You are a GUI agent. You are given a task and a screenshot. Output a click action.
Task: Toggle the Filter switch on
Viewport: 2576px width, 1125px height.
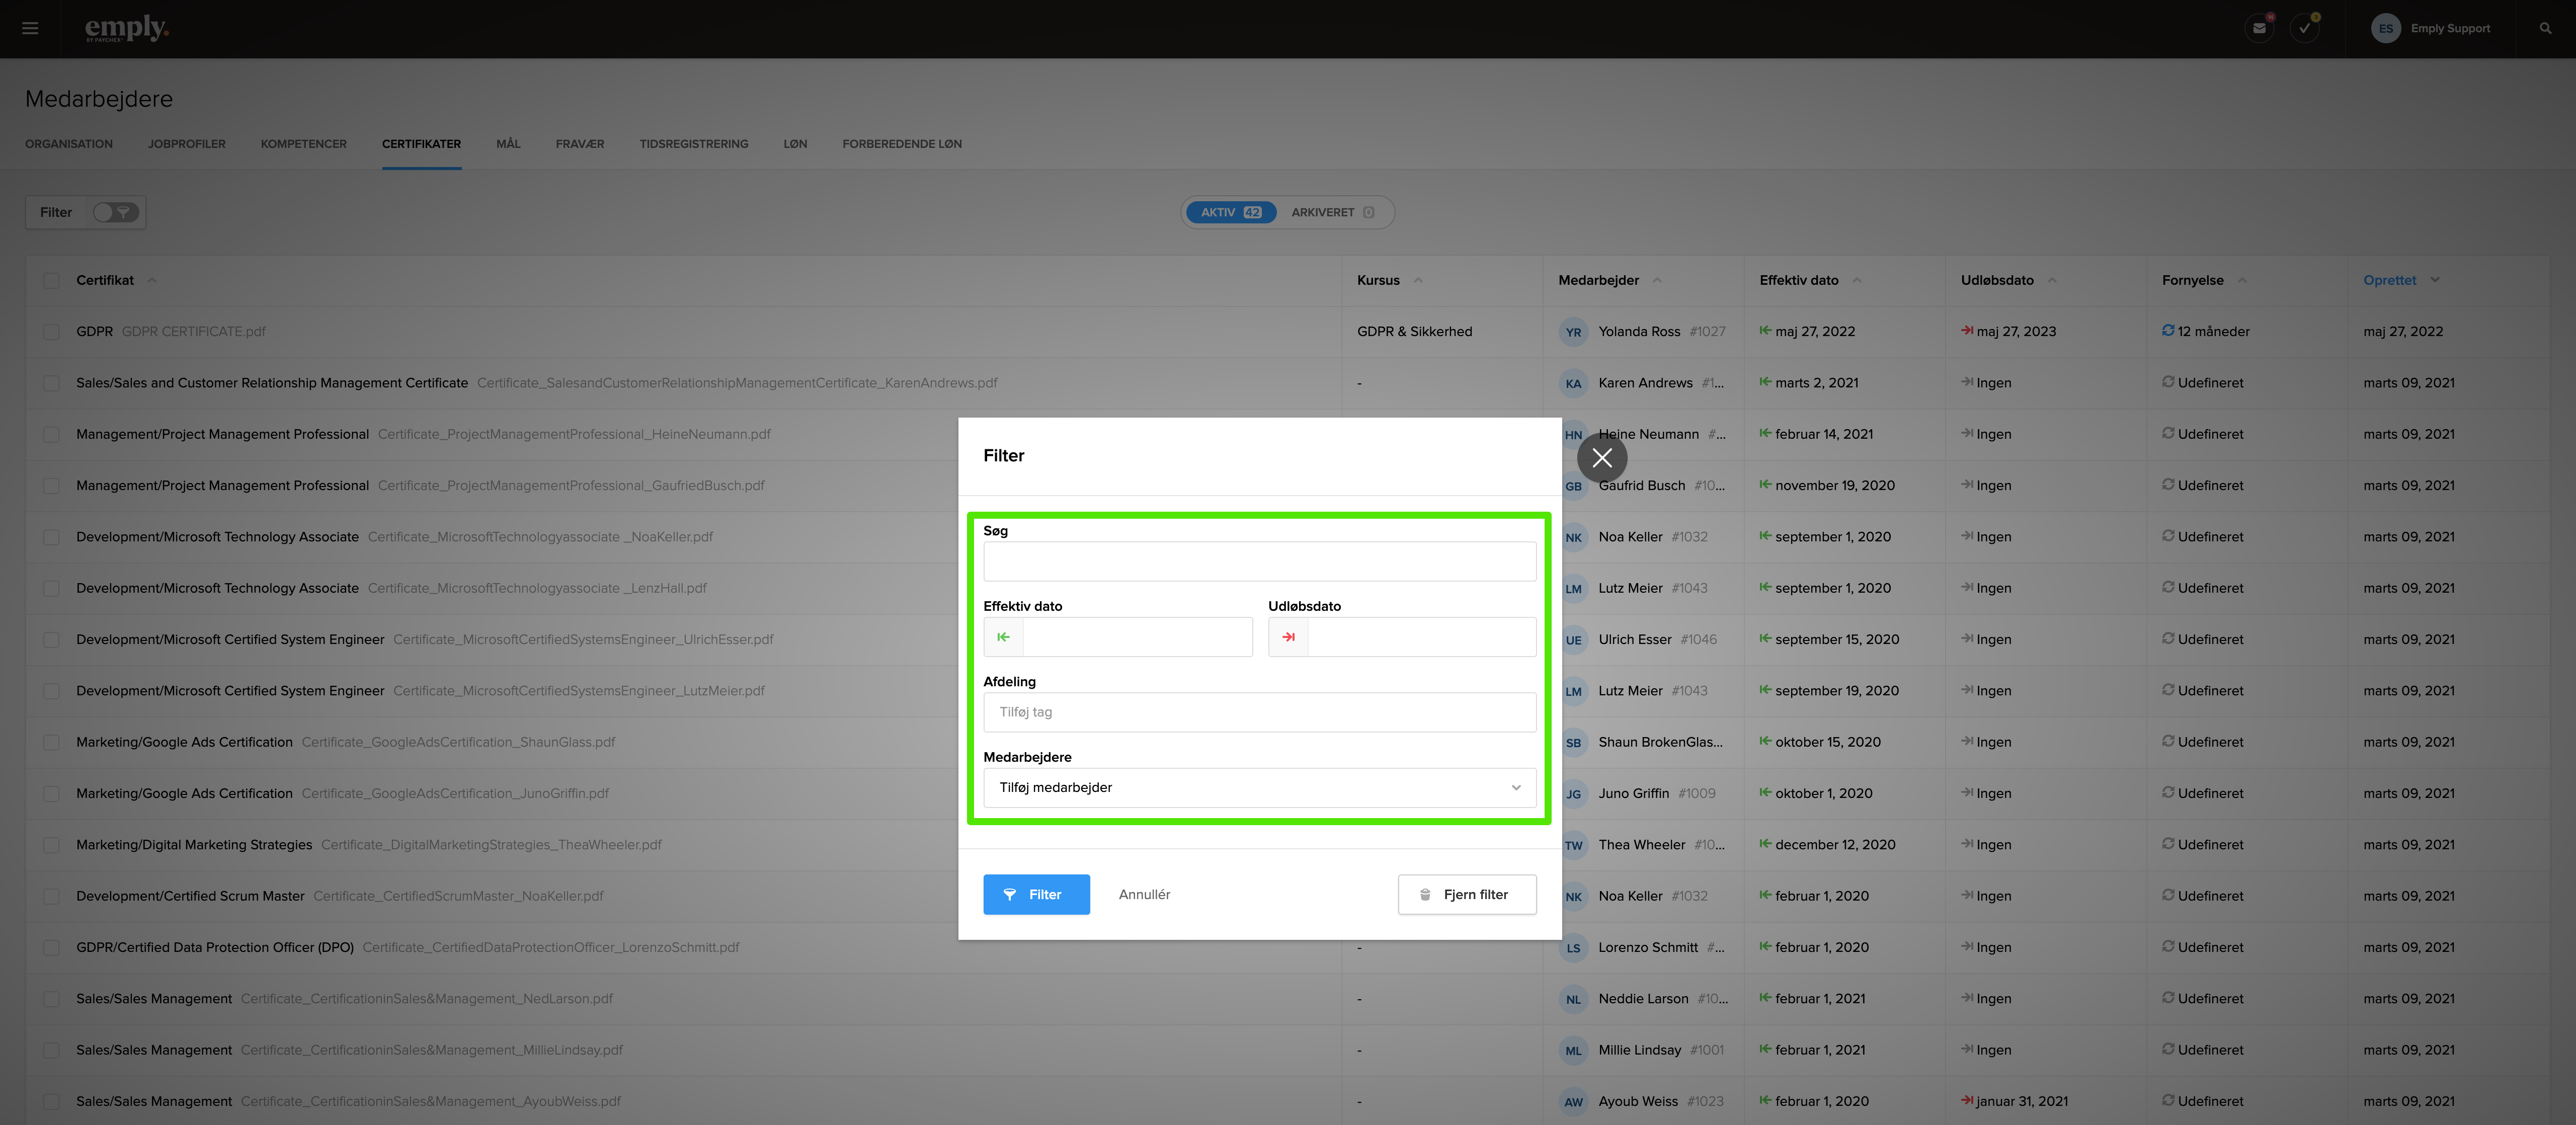(116, 212)
